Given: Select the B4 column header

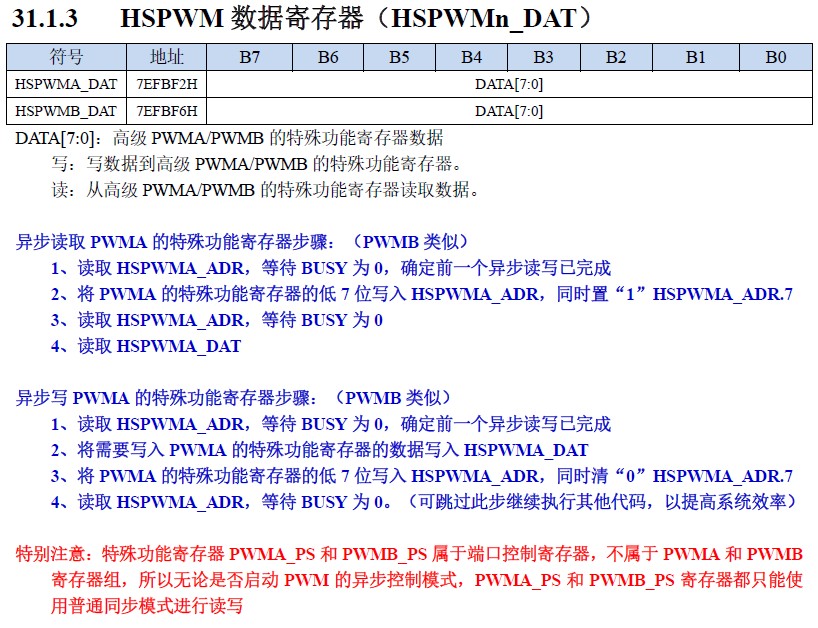Looking at the screenshot, I should tap(472, 57).
